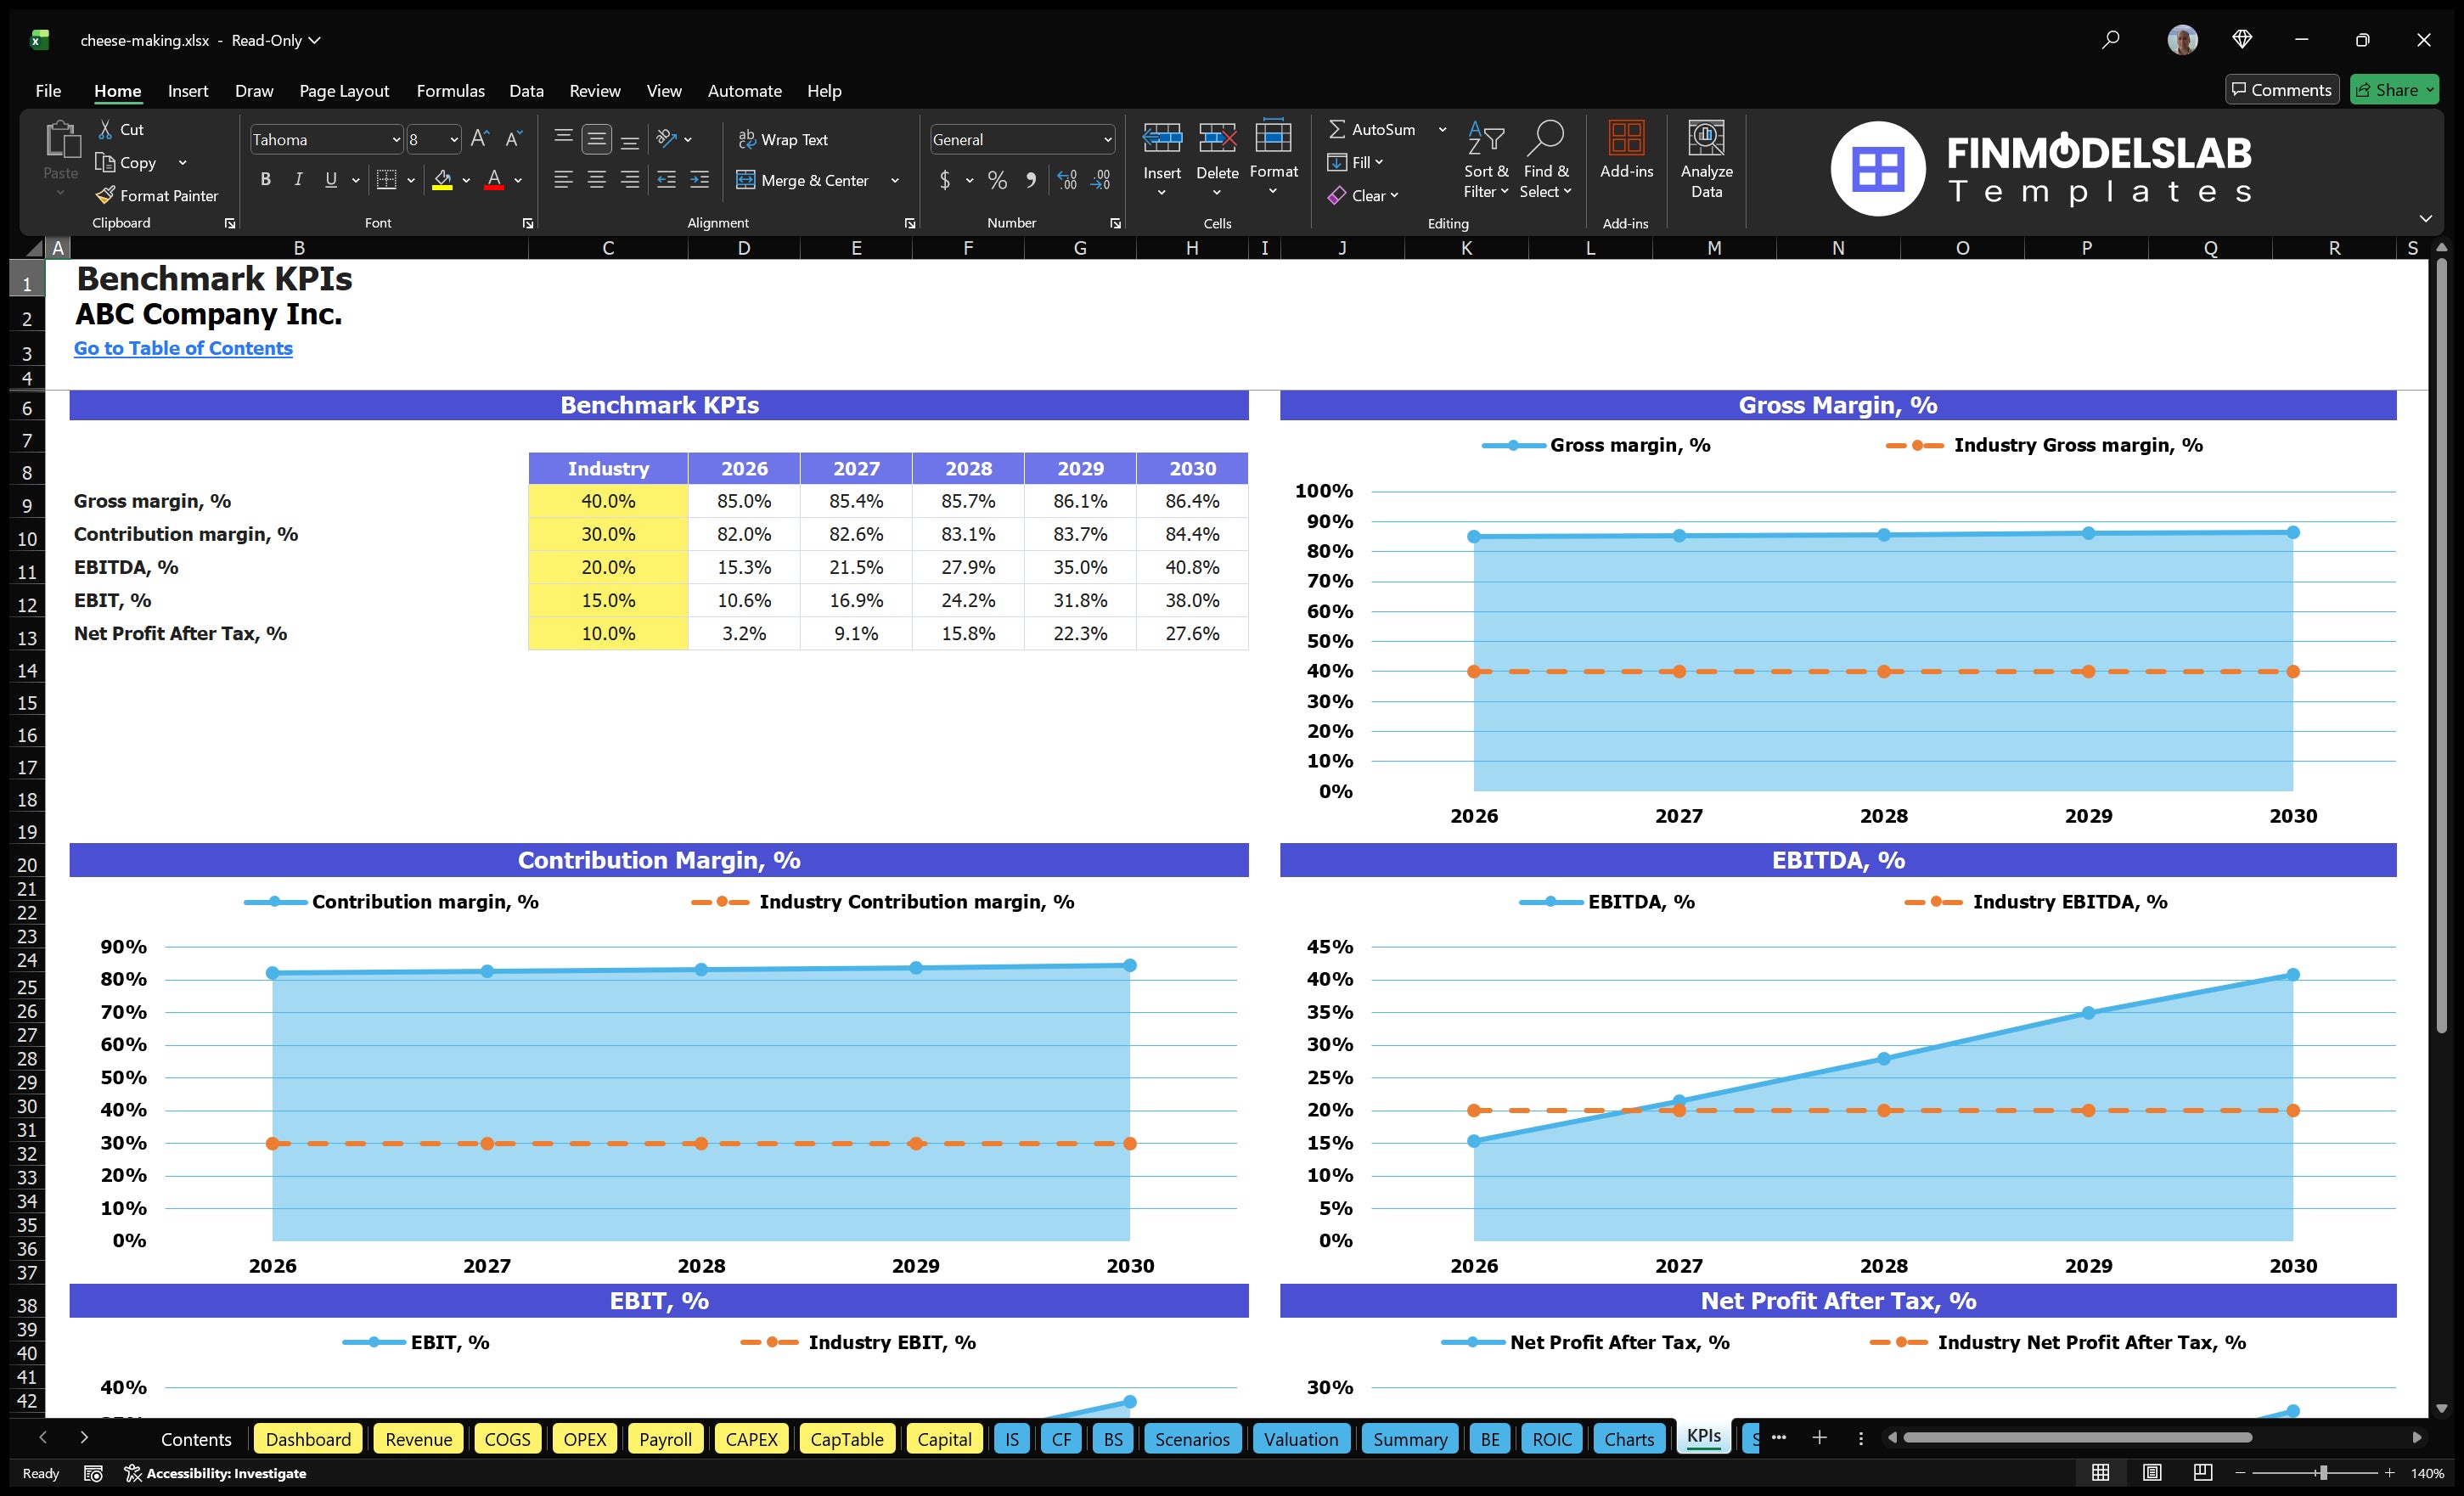Open the font name dropdown
This screenshot has height=1496, width=2464.
[397, 139]
